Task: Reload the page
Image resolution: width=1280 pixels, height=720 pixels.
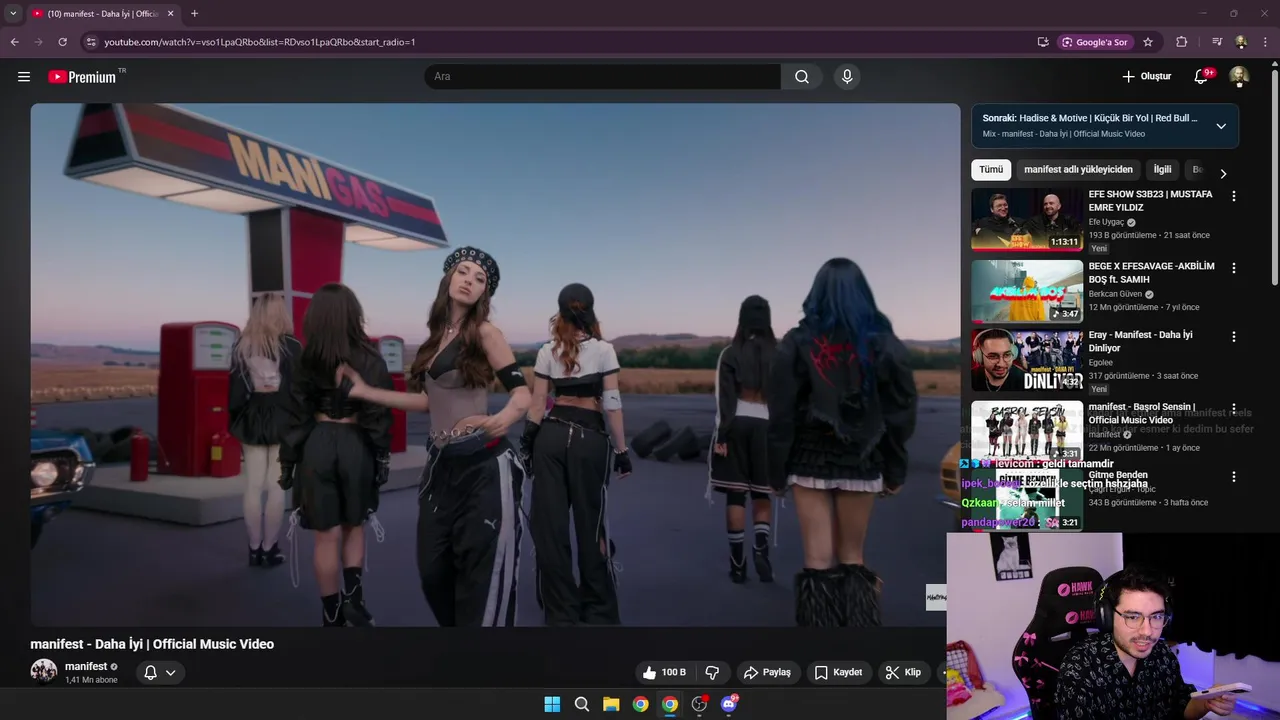Action: pos(62,42)
